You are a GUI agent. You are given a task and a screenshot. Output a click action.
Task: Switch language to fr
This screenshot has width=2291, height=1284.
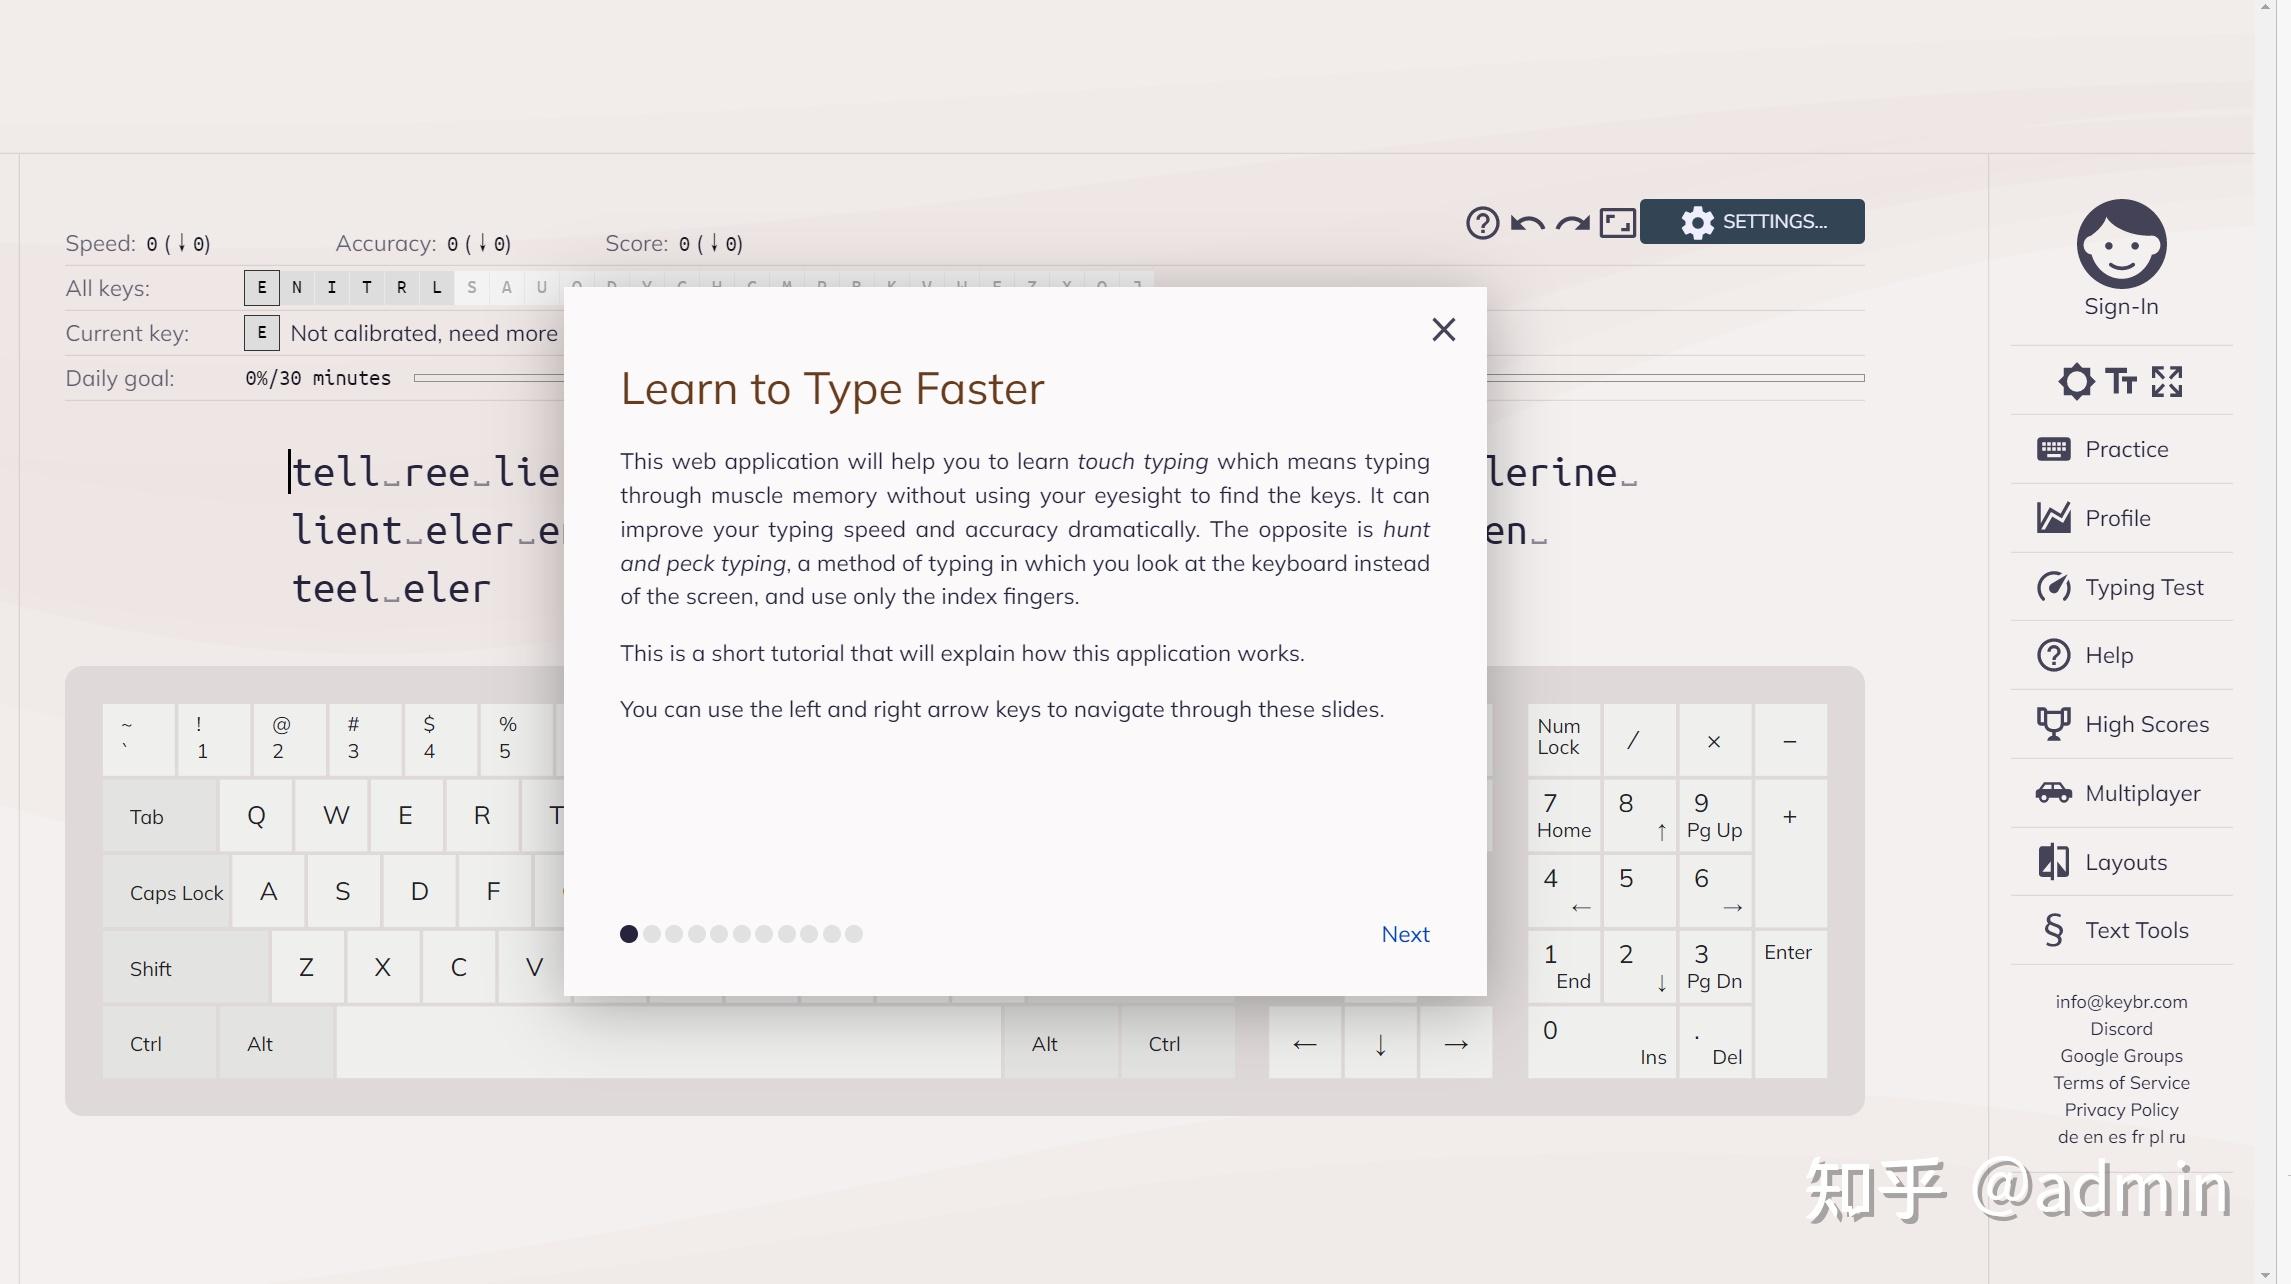point(2137,1137)
